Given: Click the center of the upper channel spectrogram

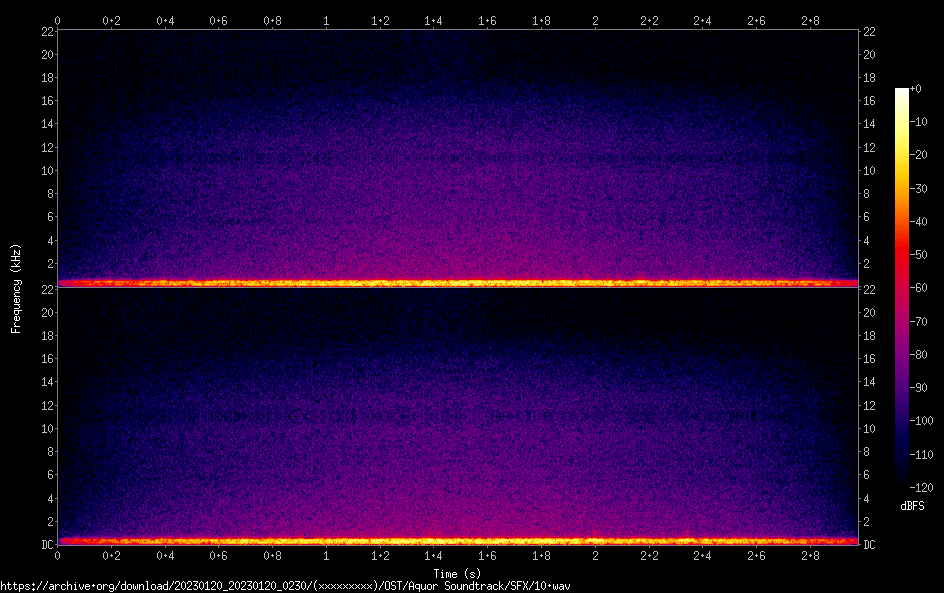Looking at the screenshot, I should tap(457, 158).
